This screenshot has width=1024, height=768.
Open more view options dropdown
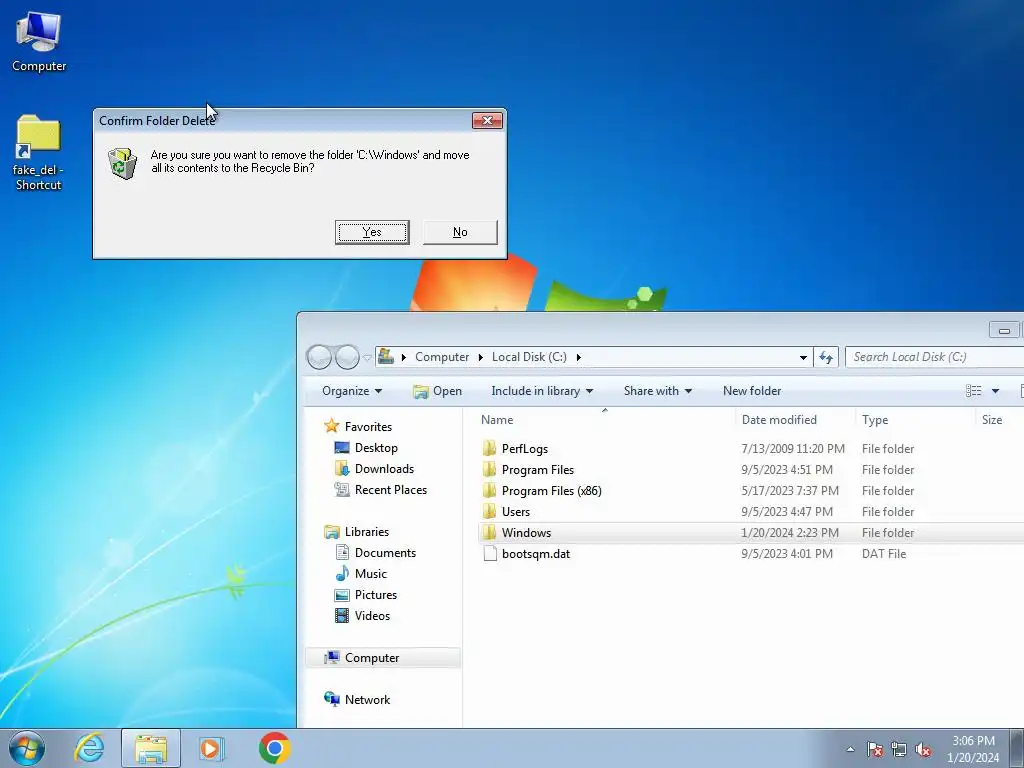coord(995,391)
